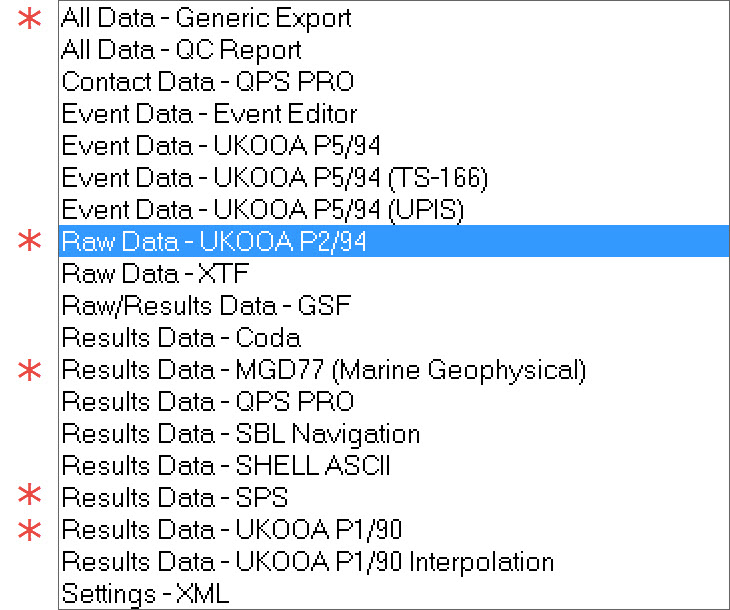
Task: Choose Raw/Results Data - GSF option
Action: coord(206,306)
